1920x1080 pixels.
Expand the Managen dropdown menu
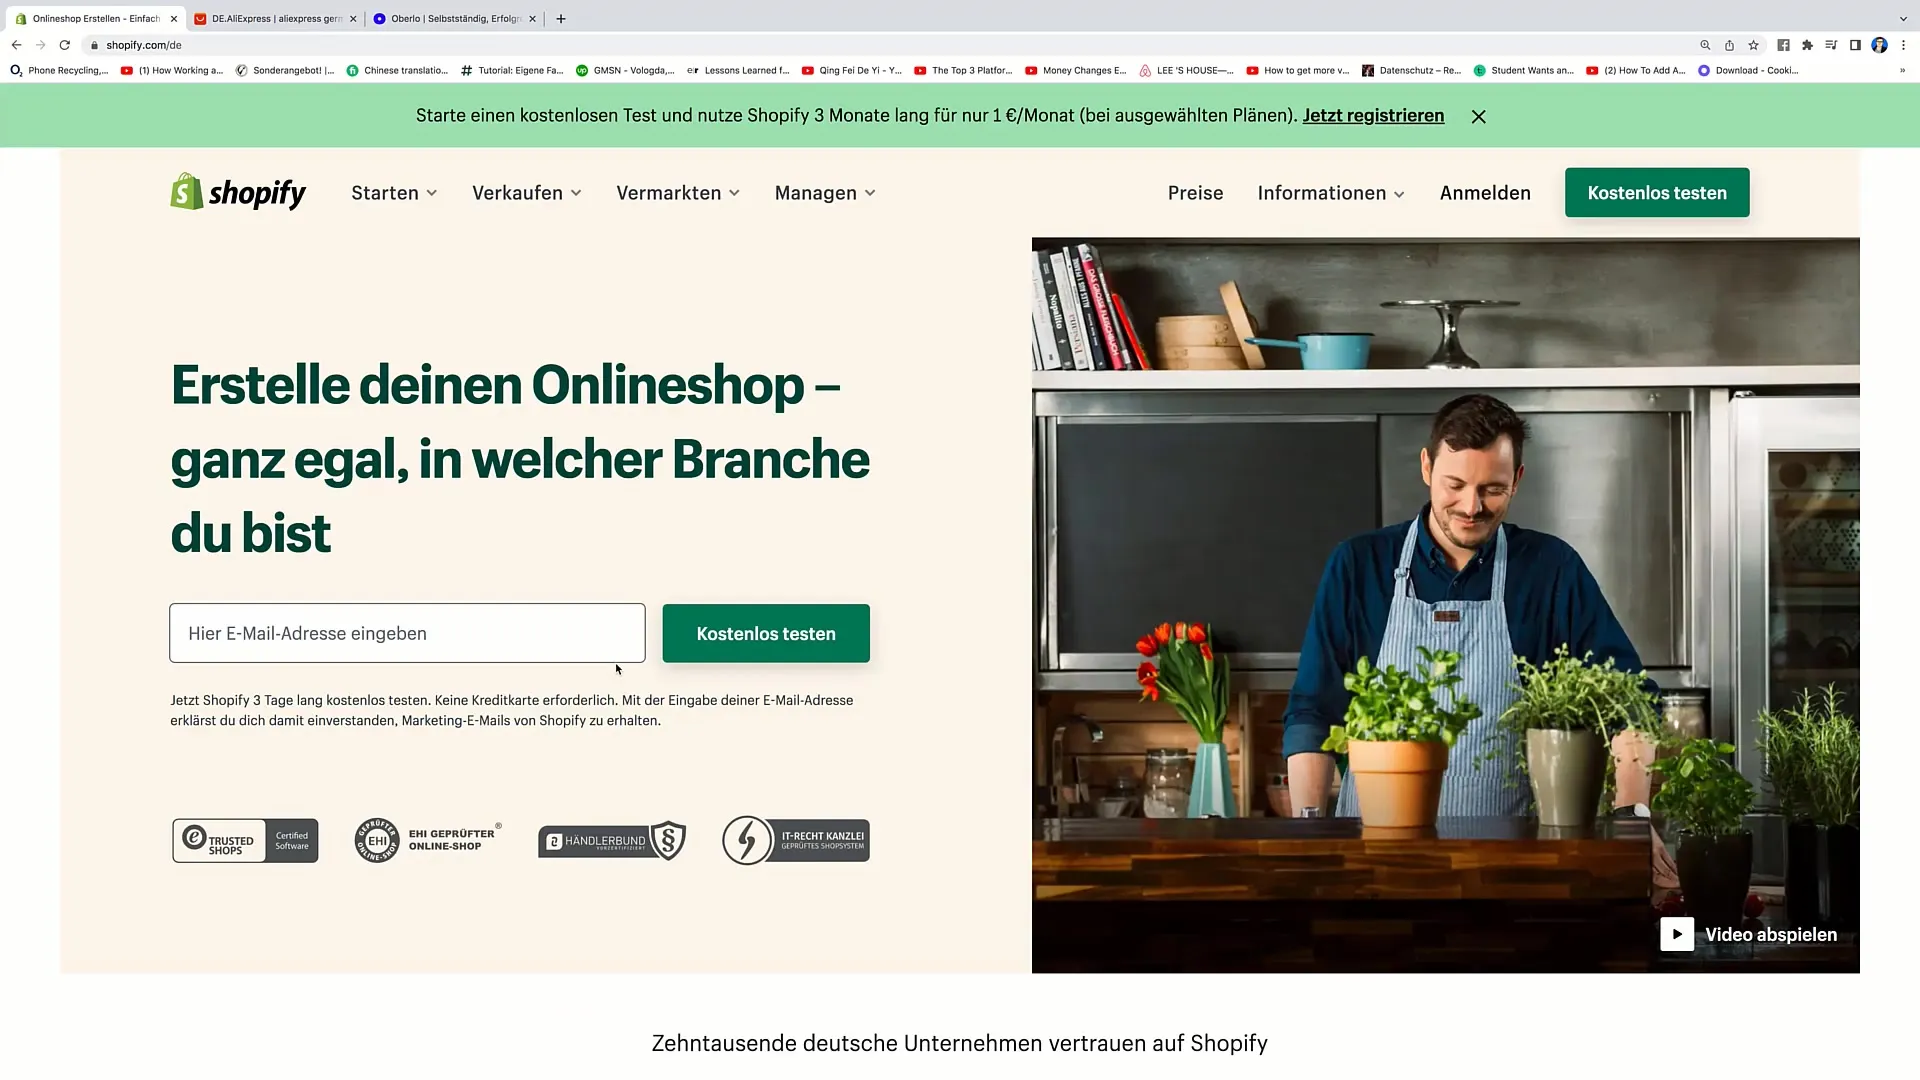coord(825,193)
